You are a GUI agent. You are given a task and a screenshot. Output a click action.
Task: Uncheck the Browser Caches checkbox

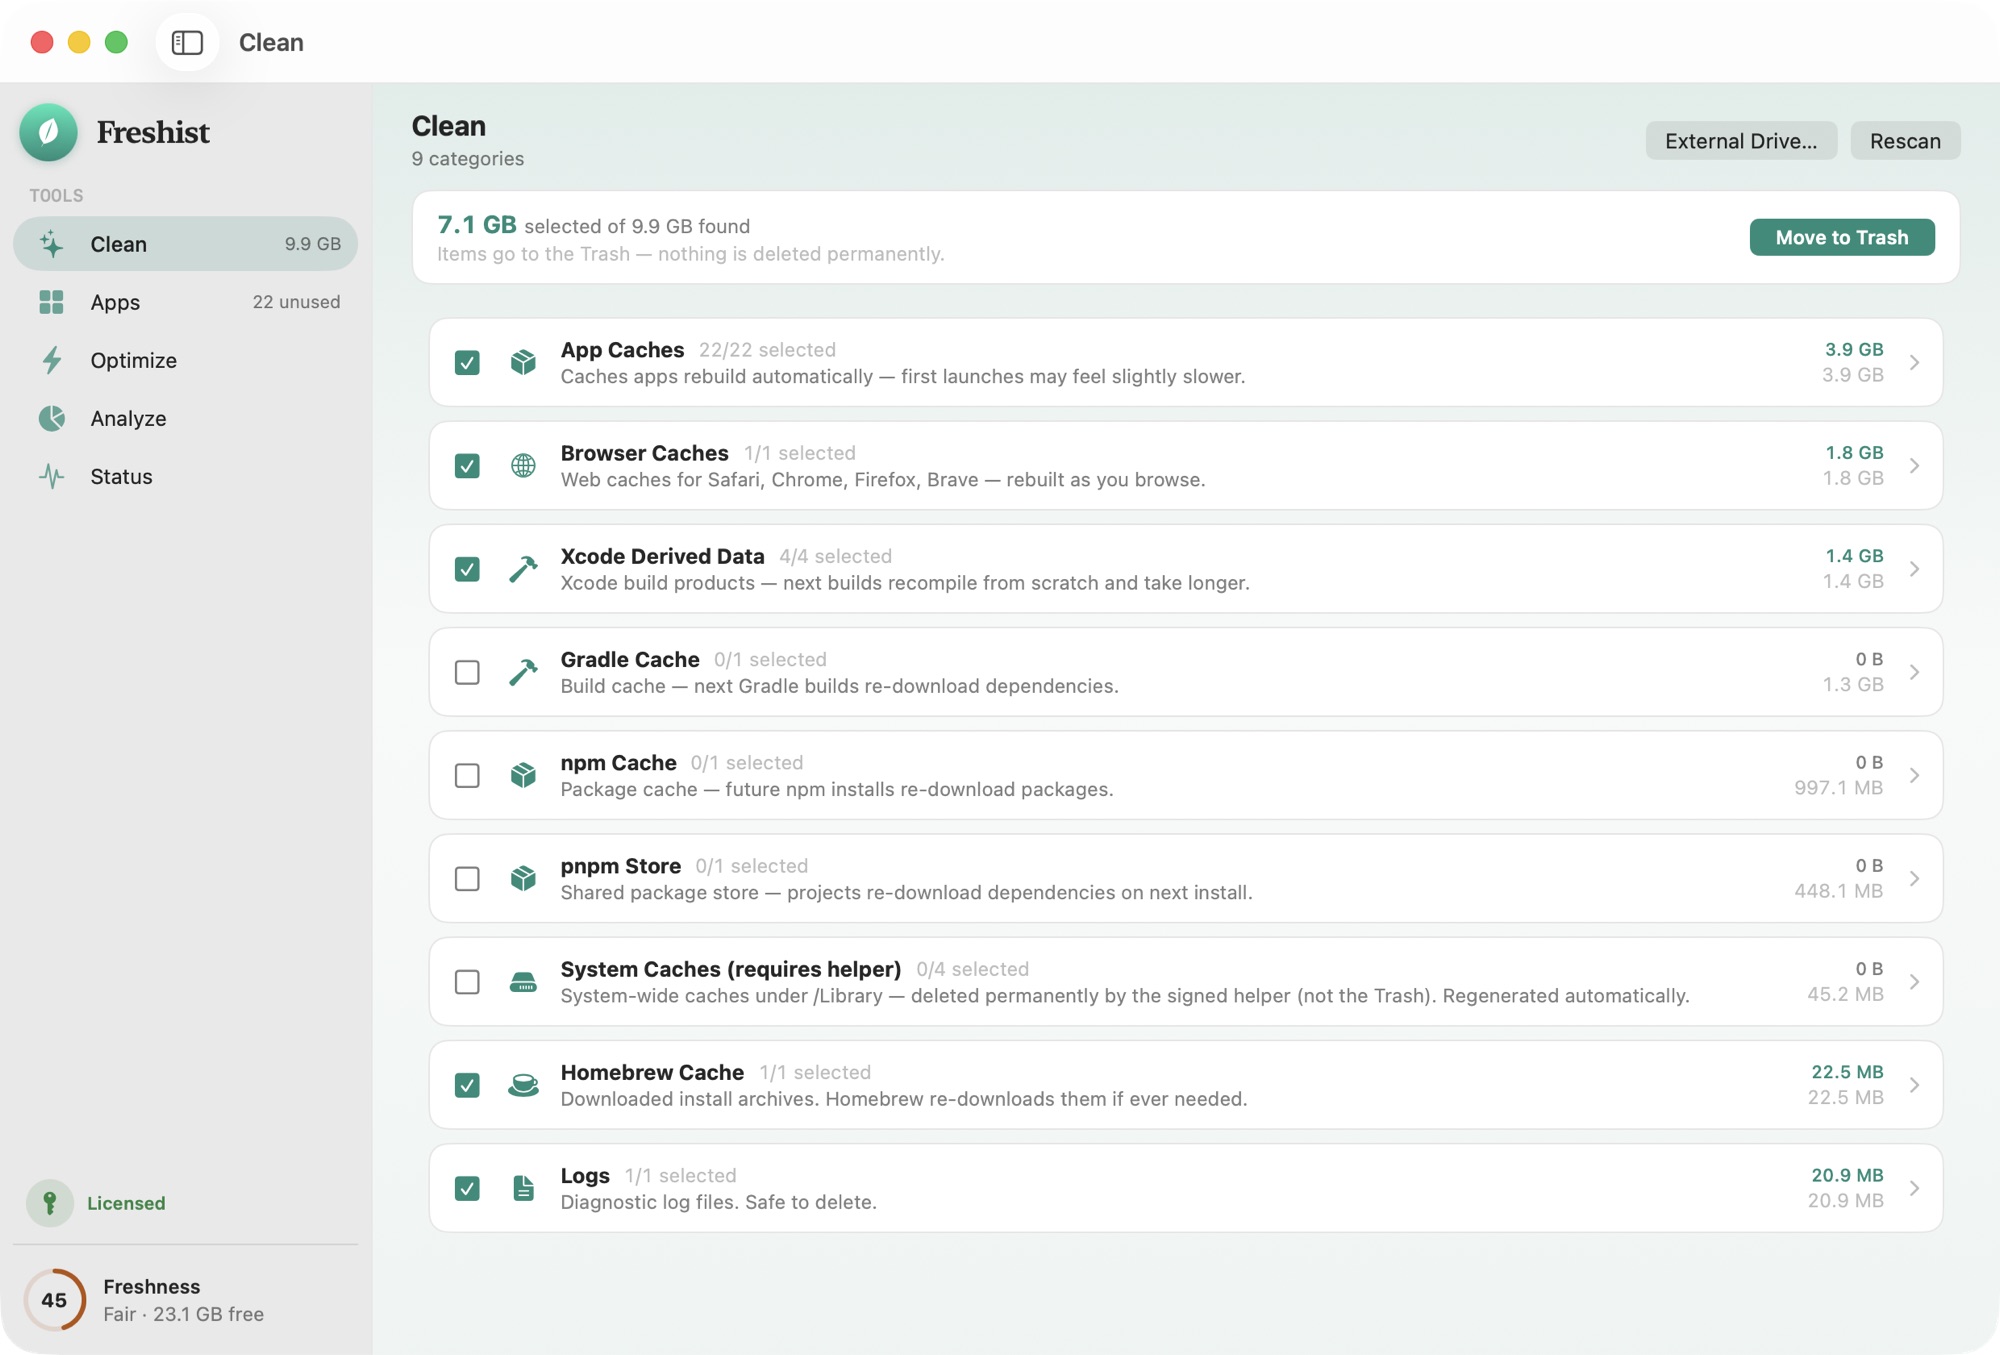coord(467,465)
